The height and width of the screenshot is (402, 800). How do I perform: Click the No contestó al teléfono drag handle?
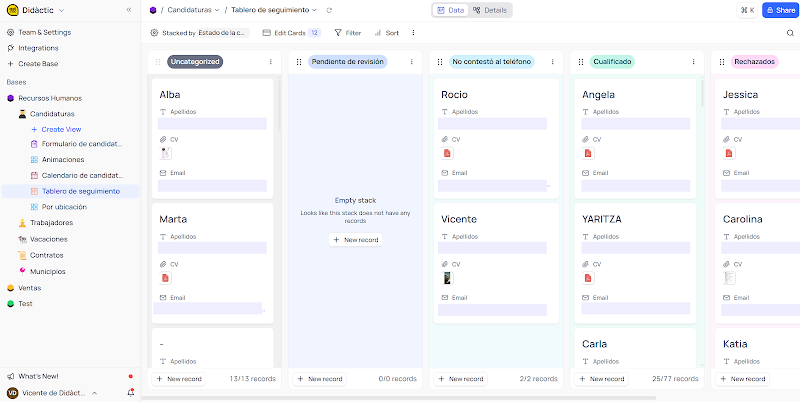(440, 62)
